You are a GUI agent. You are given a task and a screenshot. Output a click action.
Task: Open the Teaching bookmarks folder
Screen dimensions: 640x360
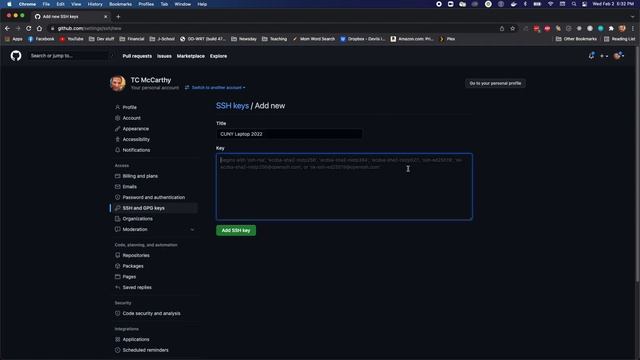tap(274, 39)
